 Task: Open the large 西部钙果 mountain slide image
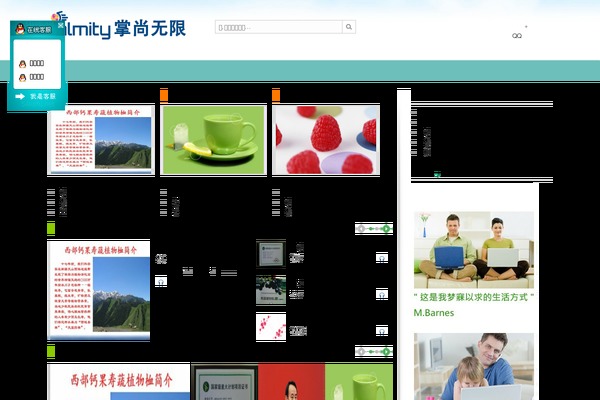tap(99, 290)
